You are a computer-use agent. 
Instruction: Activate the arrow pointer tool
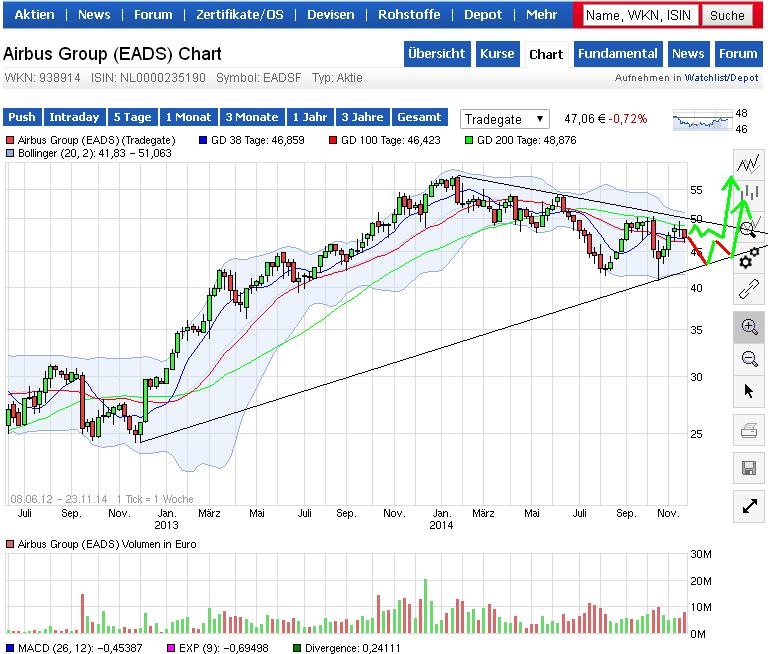coord(749,391)
